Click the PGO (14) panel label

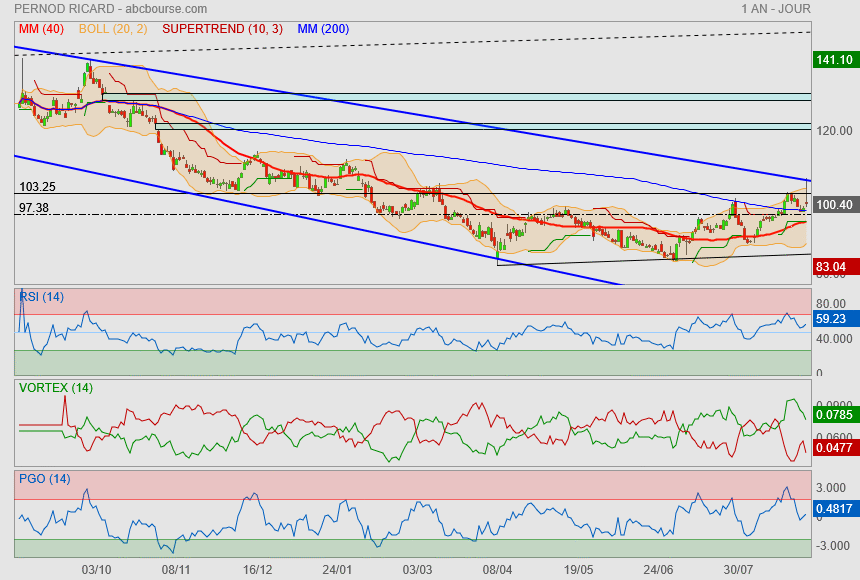(x=44, y=479)
